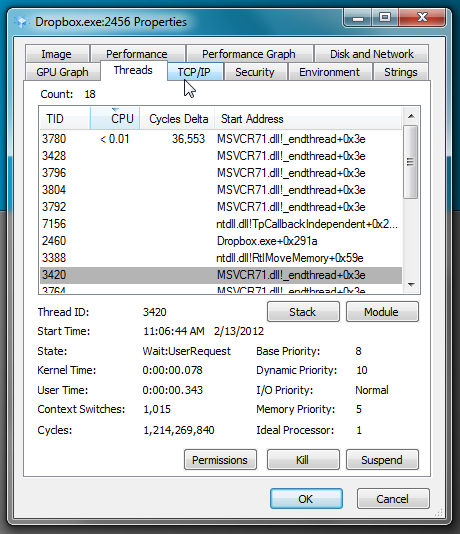Open the Performance tab

(137, 54)
